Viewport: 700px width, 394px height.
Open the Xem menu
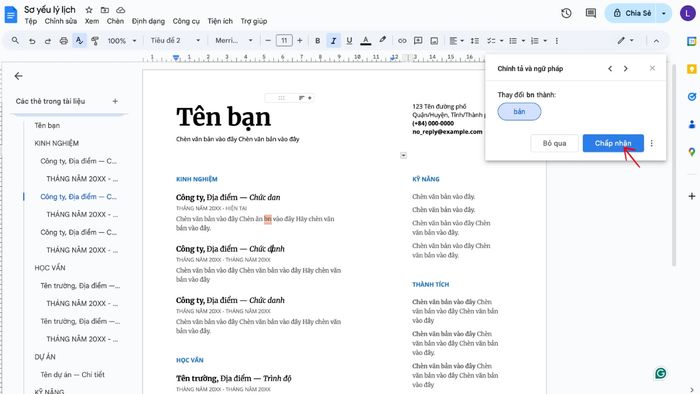[x=92, y=21]
